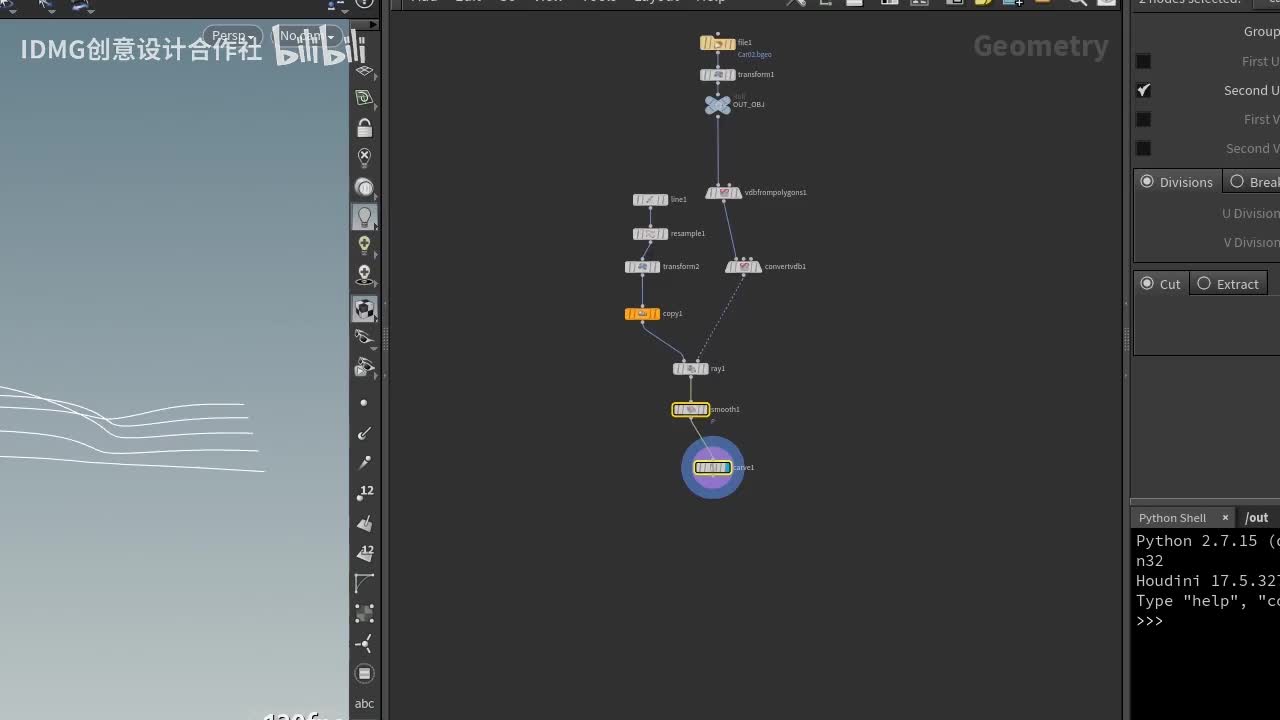Screen dimensions: 1280x720
Task: Toggle the abc text display icon
Action: tap(364, 704)
